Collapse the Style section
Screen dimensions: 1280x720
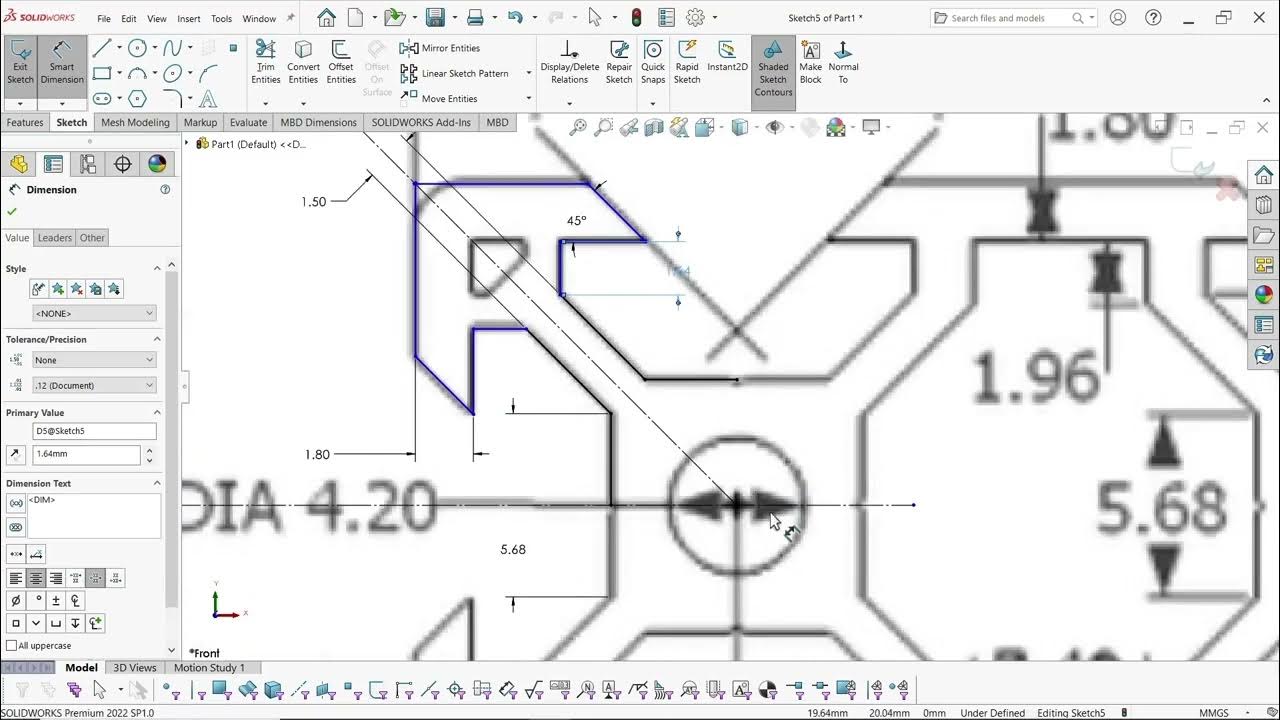[157, 268]
